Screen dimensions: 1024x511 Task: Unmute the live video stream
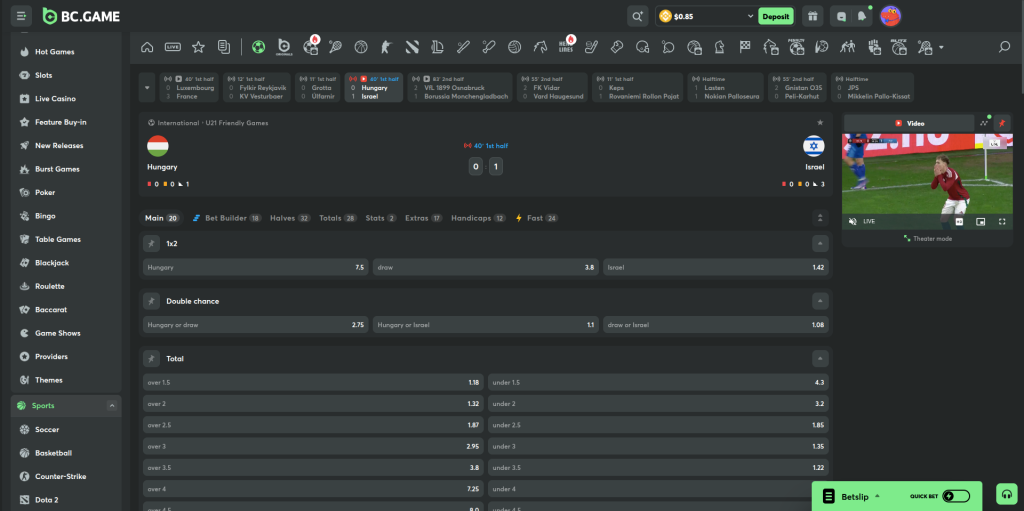[853, 221]
